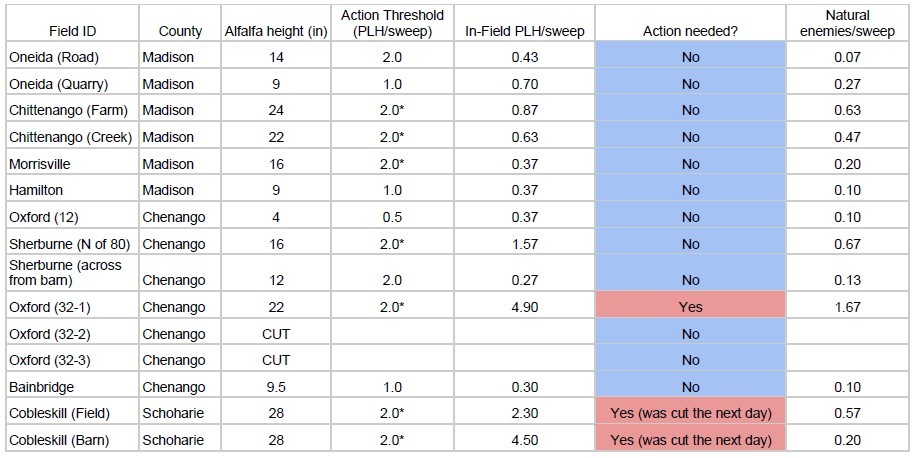Select Yes (was cut the next day) for Cobleskill (Field)
914x458 pixels.
click(690, 413)
